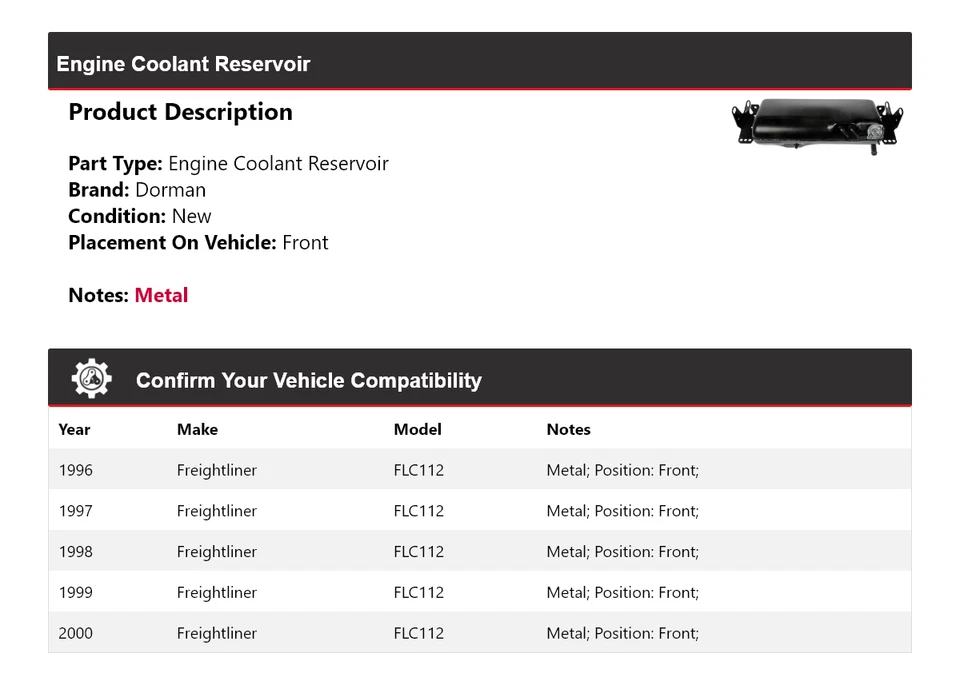Screen dimensions: 960x685
Task: Click the Year column header
Action: pyautogui.click(x=74, y=429)
